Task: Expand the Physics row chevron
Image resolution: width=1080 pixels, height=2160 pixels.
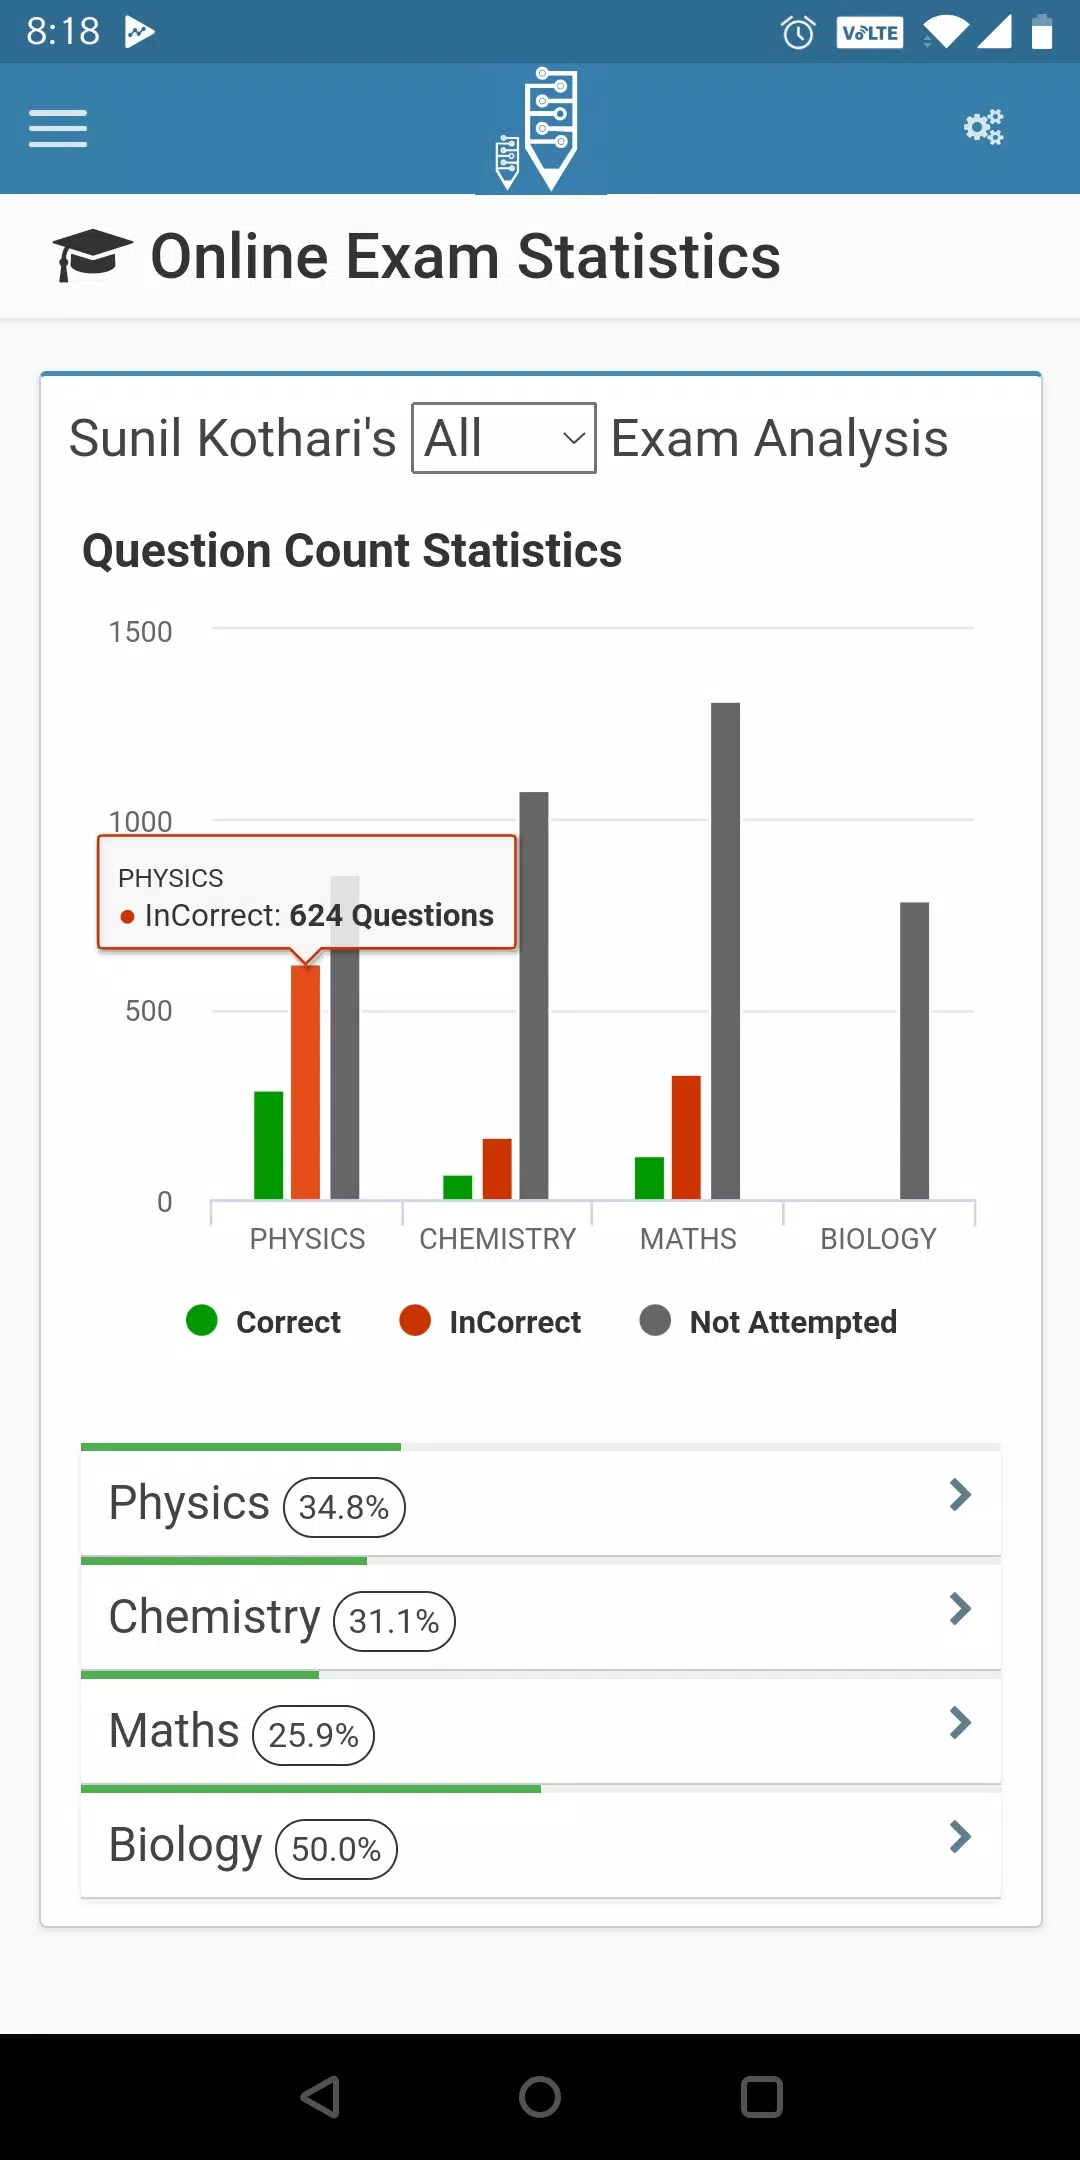Action: click(x=960, y=1495)
